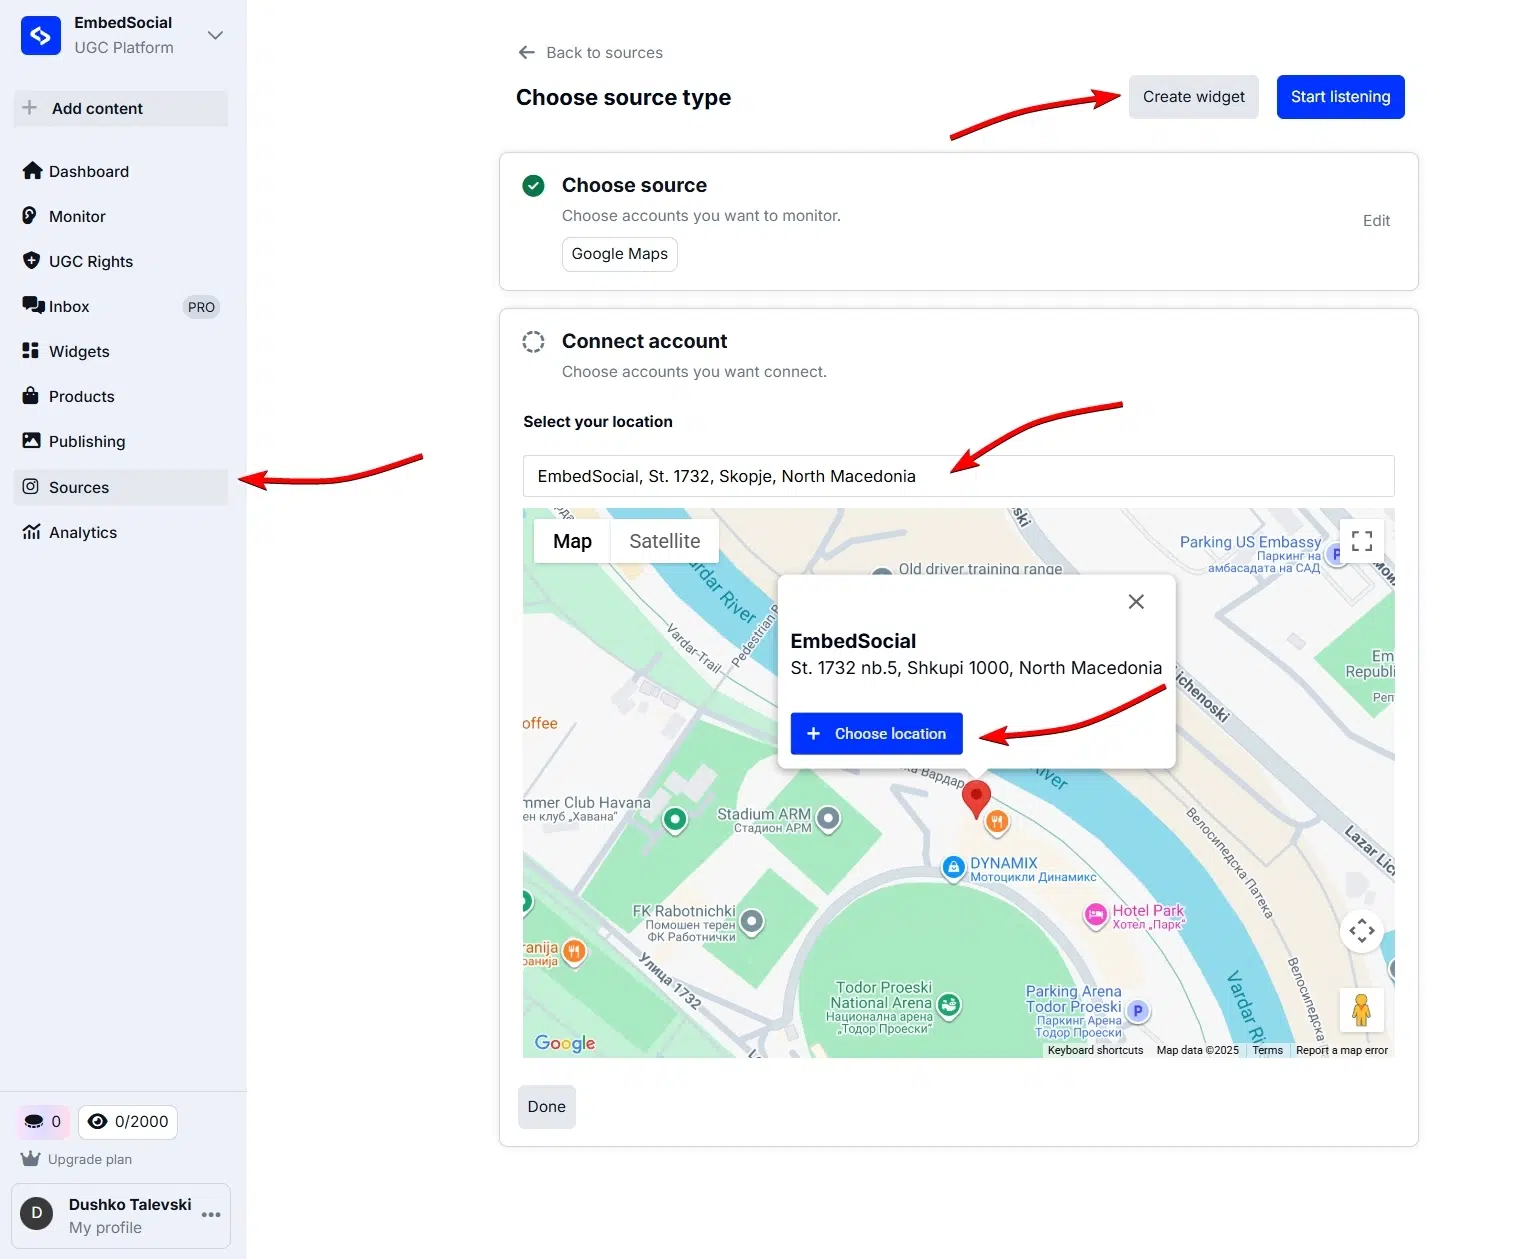Switch to the Map tab
This screenshot has height=1259, width=1535.
pyautogui.click(x=571, y=540)
